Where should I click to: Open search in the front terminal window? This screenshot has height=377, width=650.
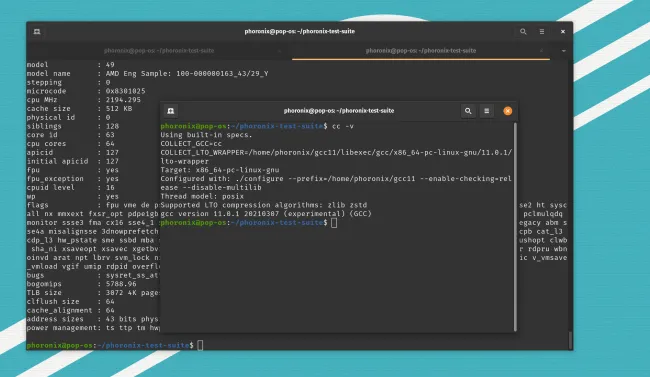point(468,111)
